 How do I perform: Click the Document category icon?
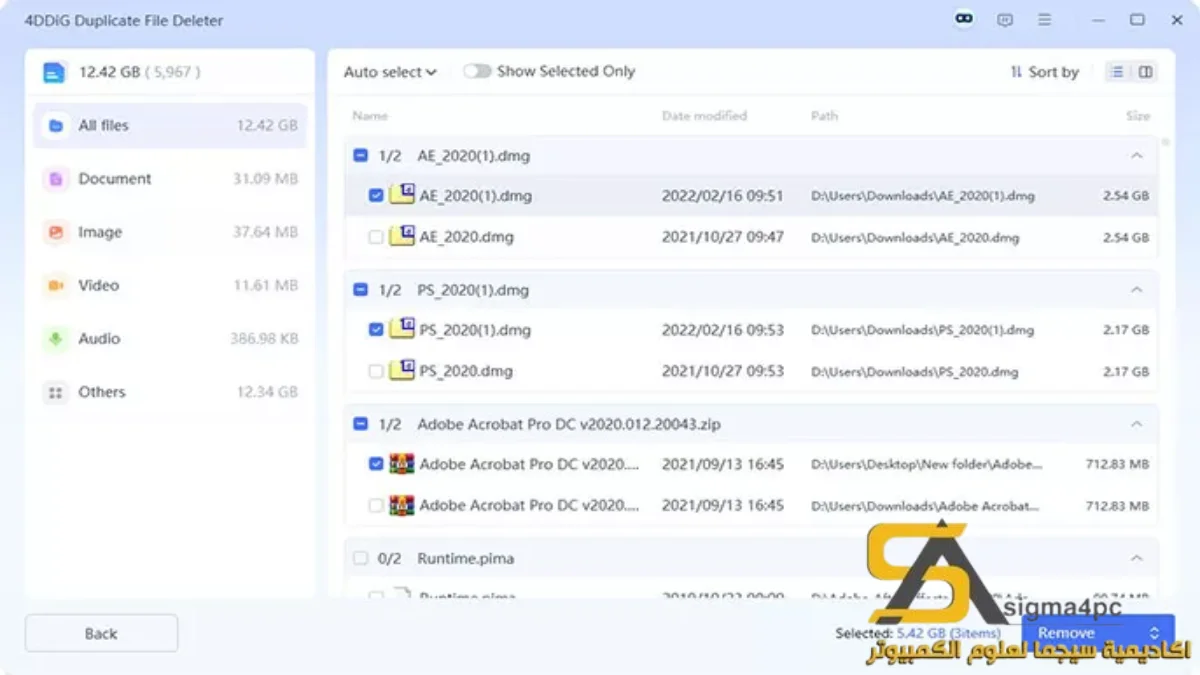tap(56, 179)
